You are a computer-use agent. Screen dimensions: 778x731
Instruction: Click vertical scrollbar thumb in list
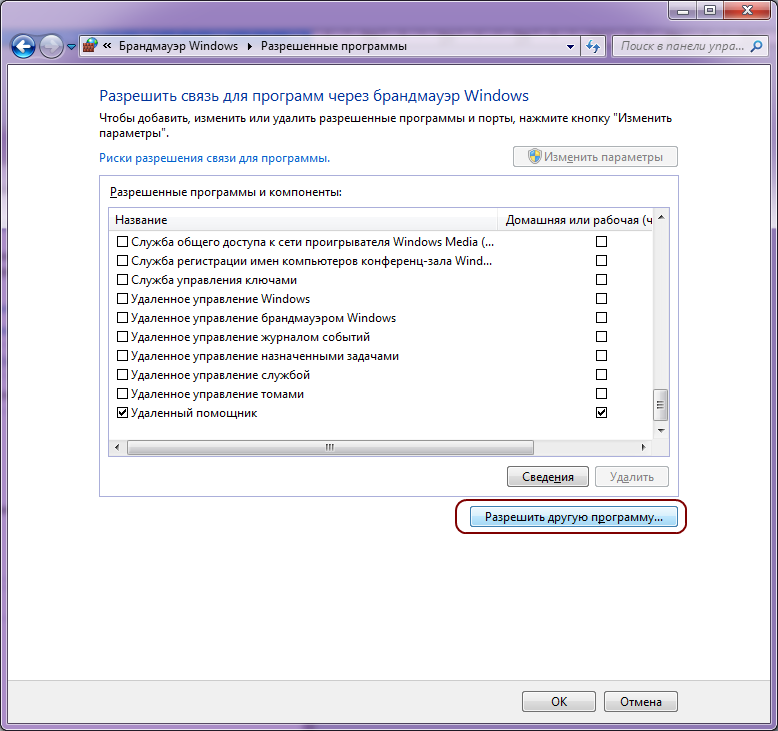(660, 404)
